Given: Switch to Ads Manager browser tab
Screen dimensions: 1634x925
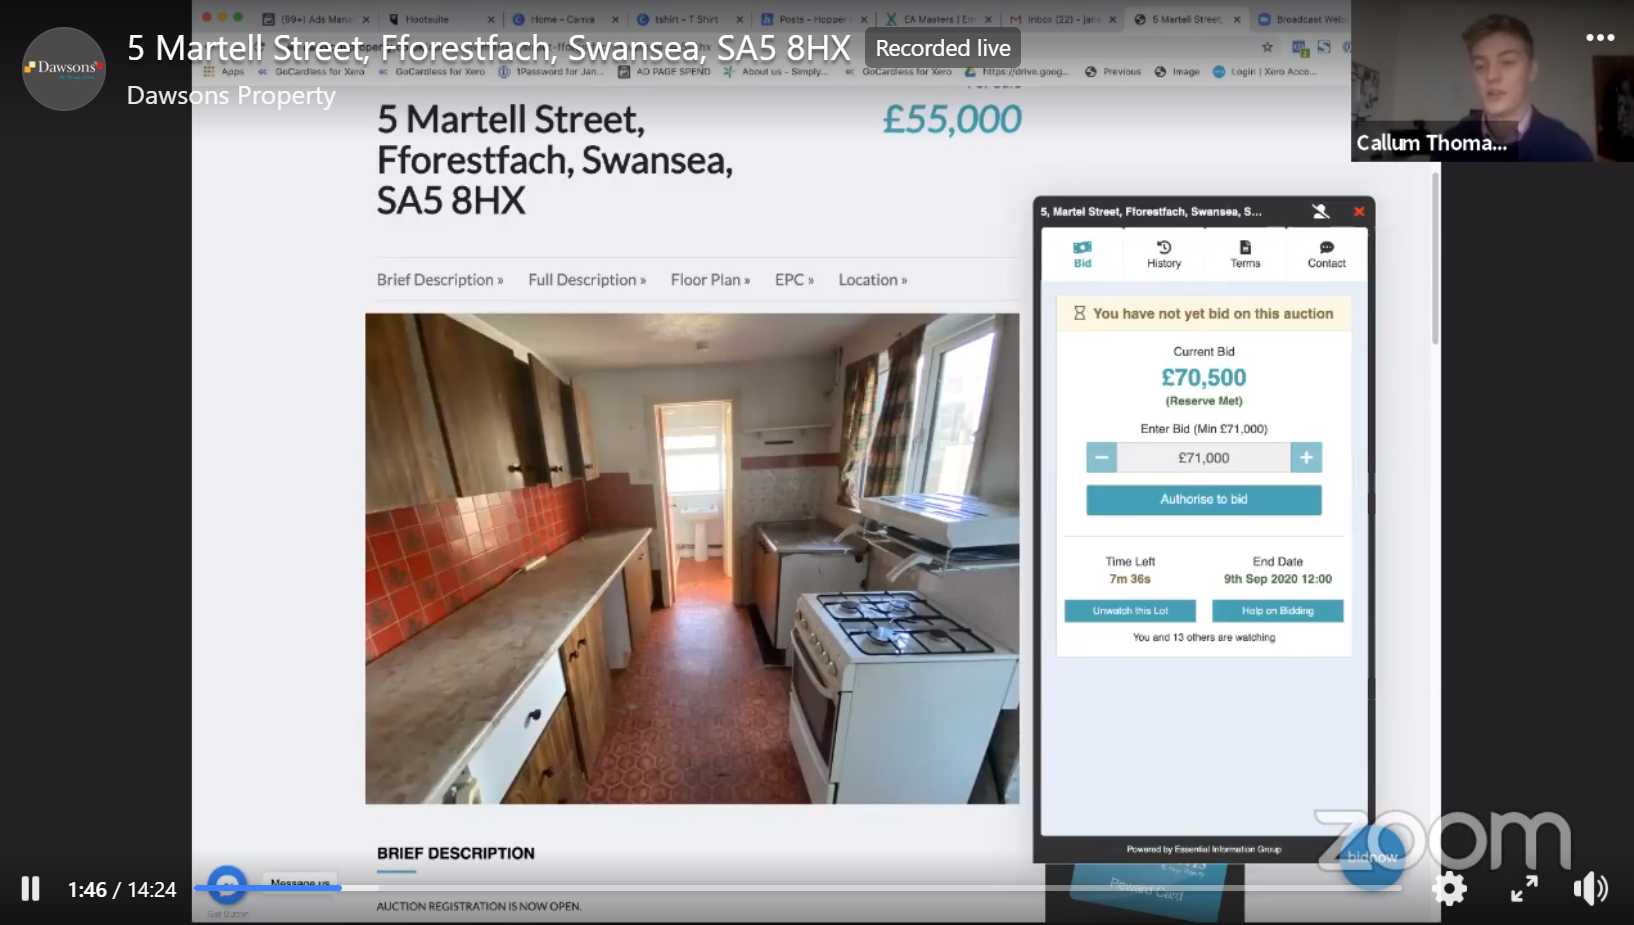Looking at the screenshot, I should tap(314, 19).
